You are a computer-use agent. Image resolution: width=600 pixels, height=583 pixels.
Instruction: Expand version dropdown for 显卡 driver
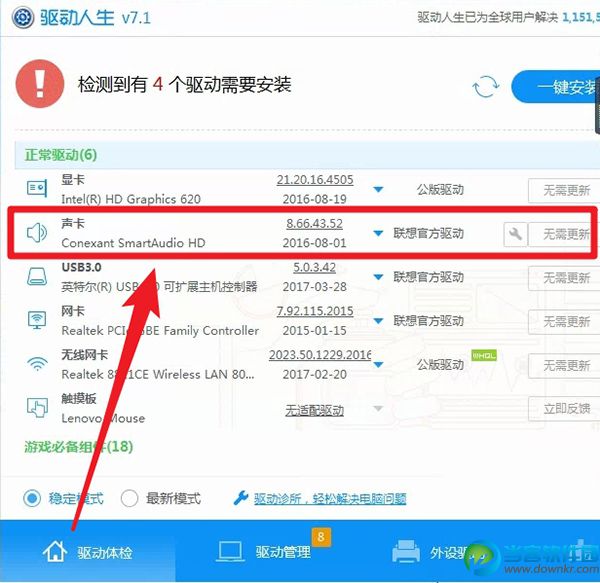pyautogui.click(x=378, y=189)
